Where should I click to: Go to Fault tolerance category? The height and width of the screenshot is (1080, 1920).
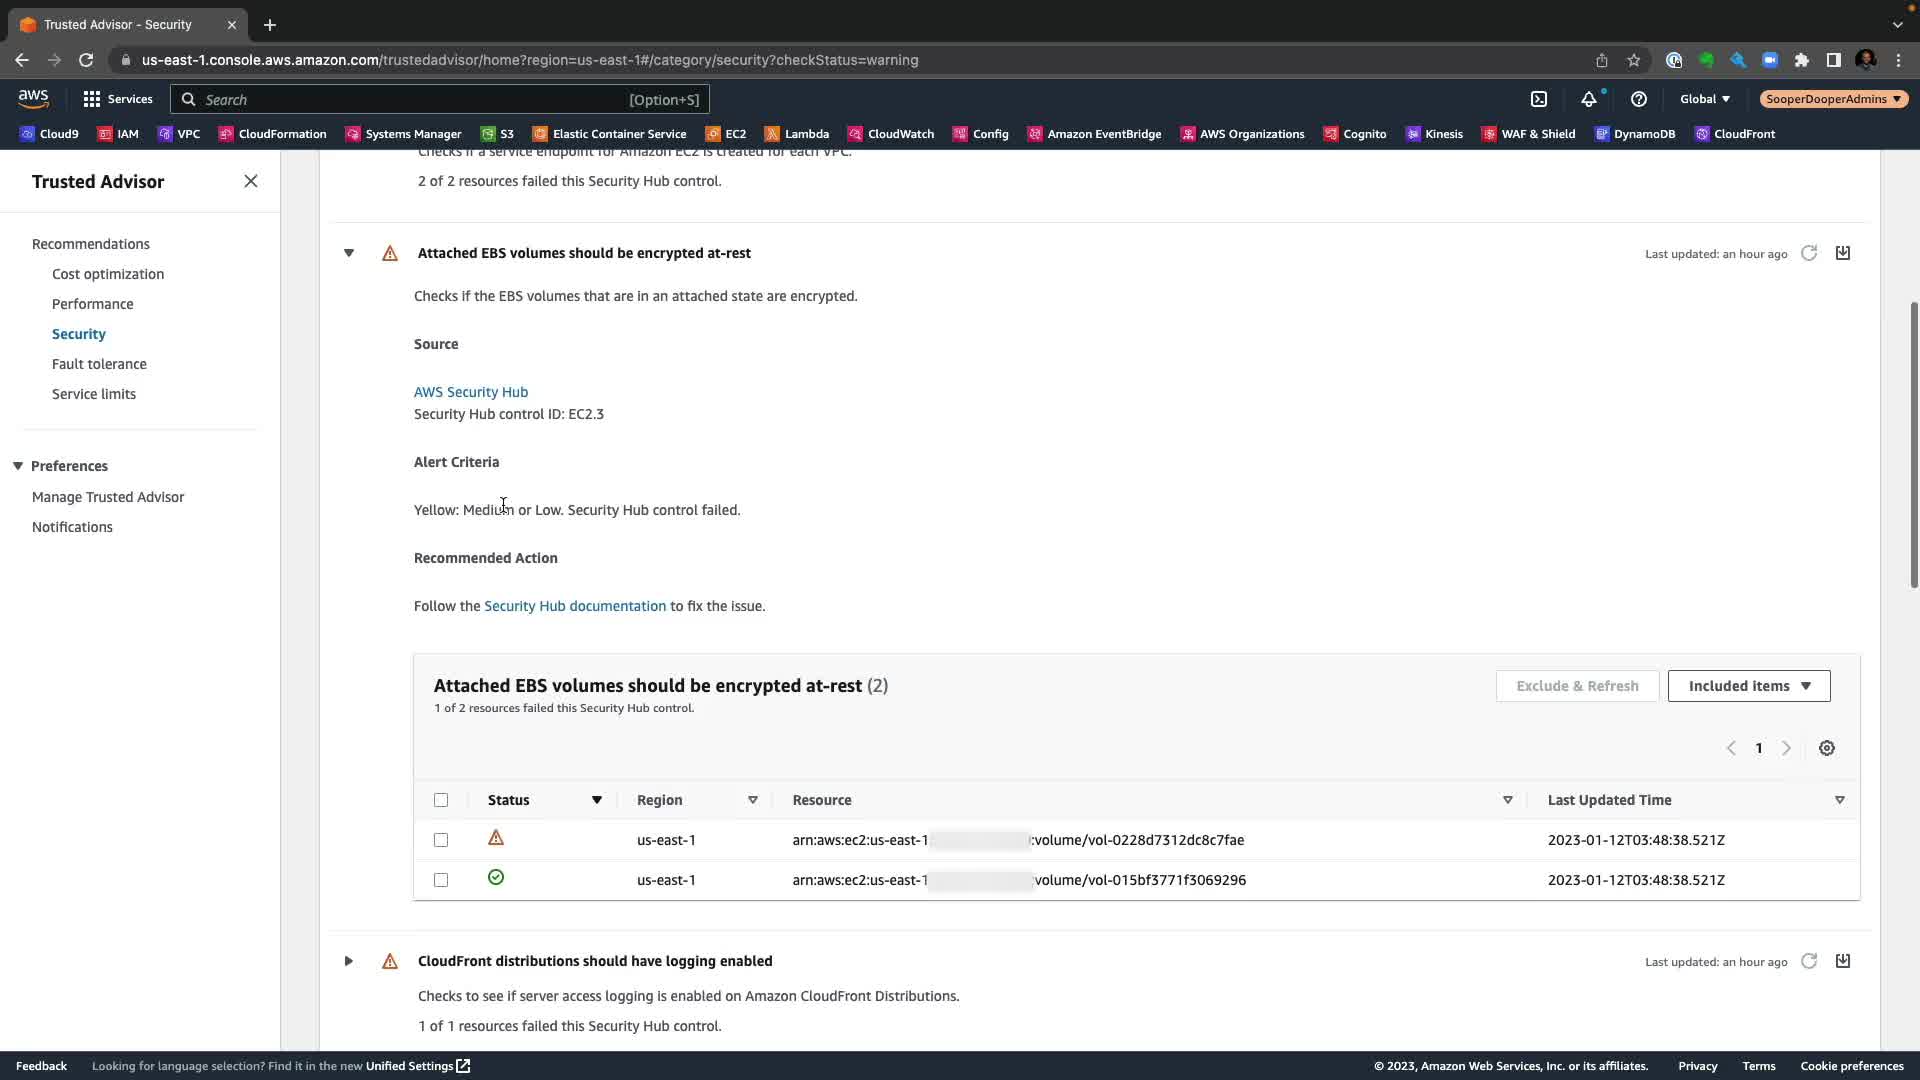pos(99,364)
